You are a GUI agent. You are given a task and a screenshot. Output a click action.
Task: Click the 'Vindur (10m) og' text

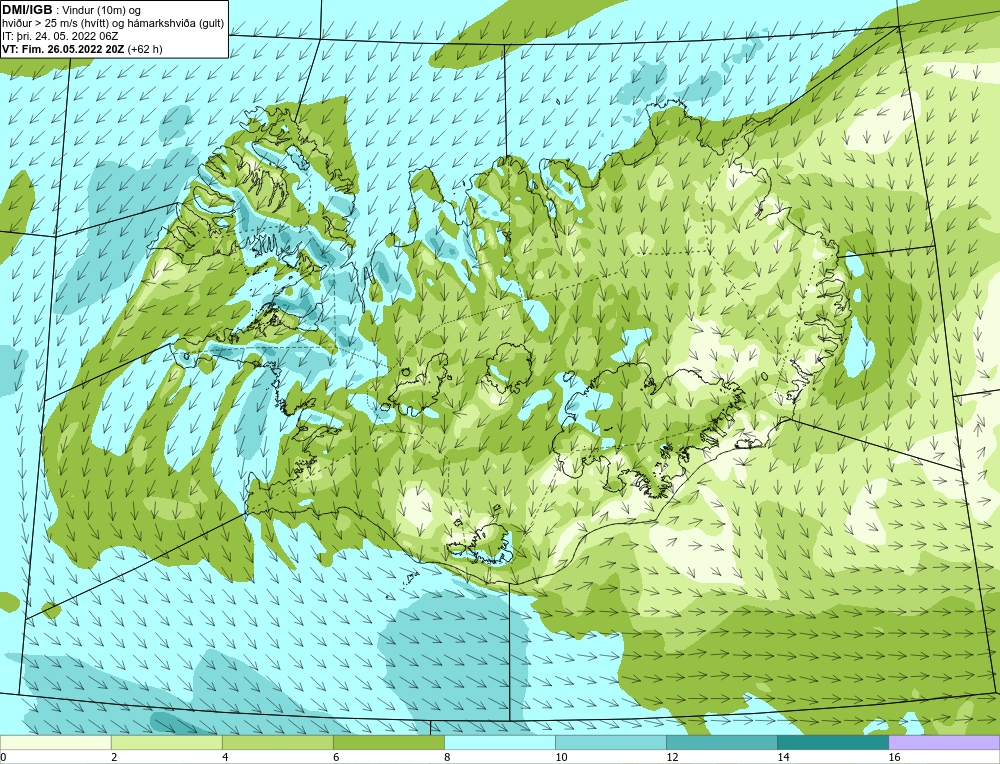[102, 10]
